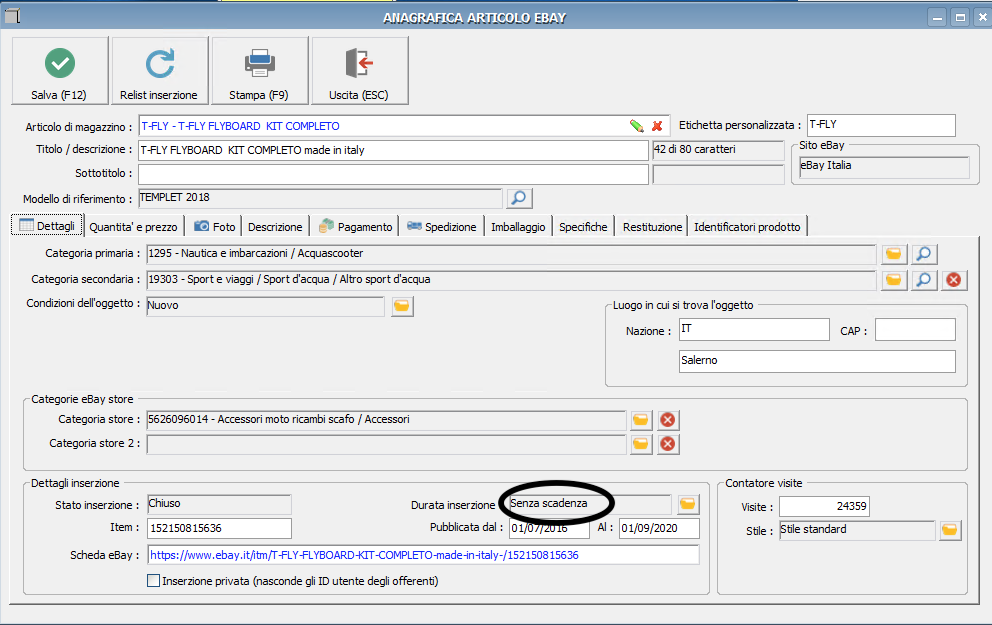Go to the Foto tab
The image size is (992, 625).
[214, 226]
